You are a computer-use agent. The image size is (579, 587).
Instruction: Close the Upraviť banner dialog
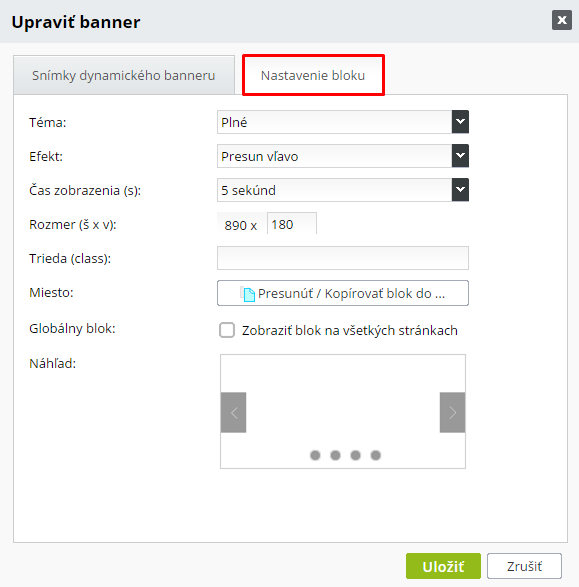(562, 20)
